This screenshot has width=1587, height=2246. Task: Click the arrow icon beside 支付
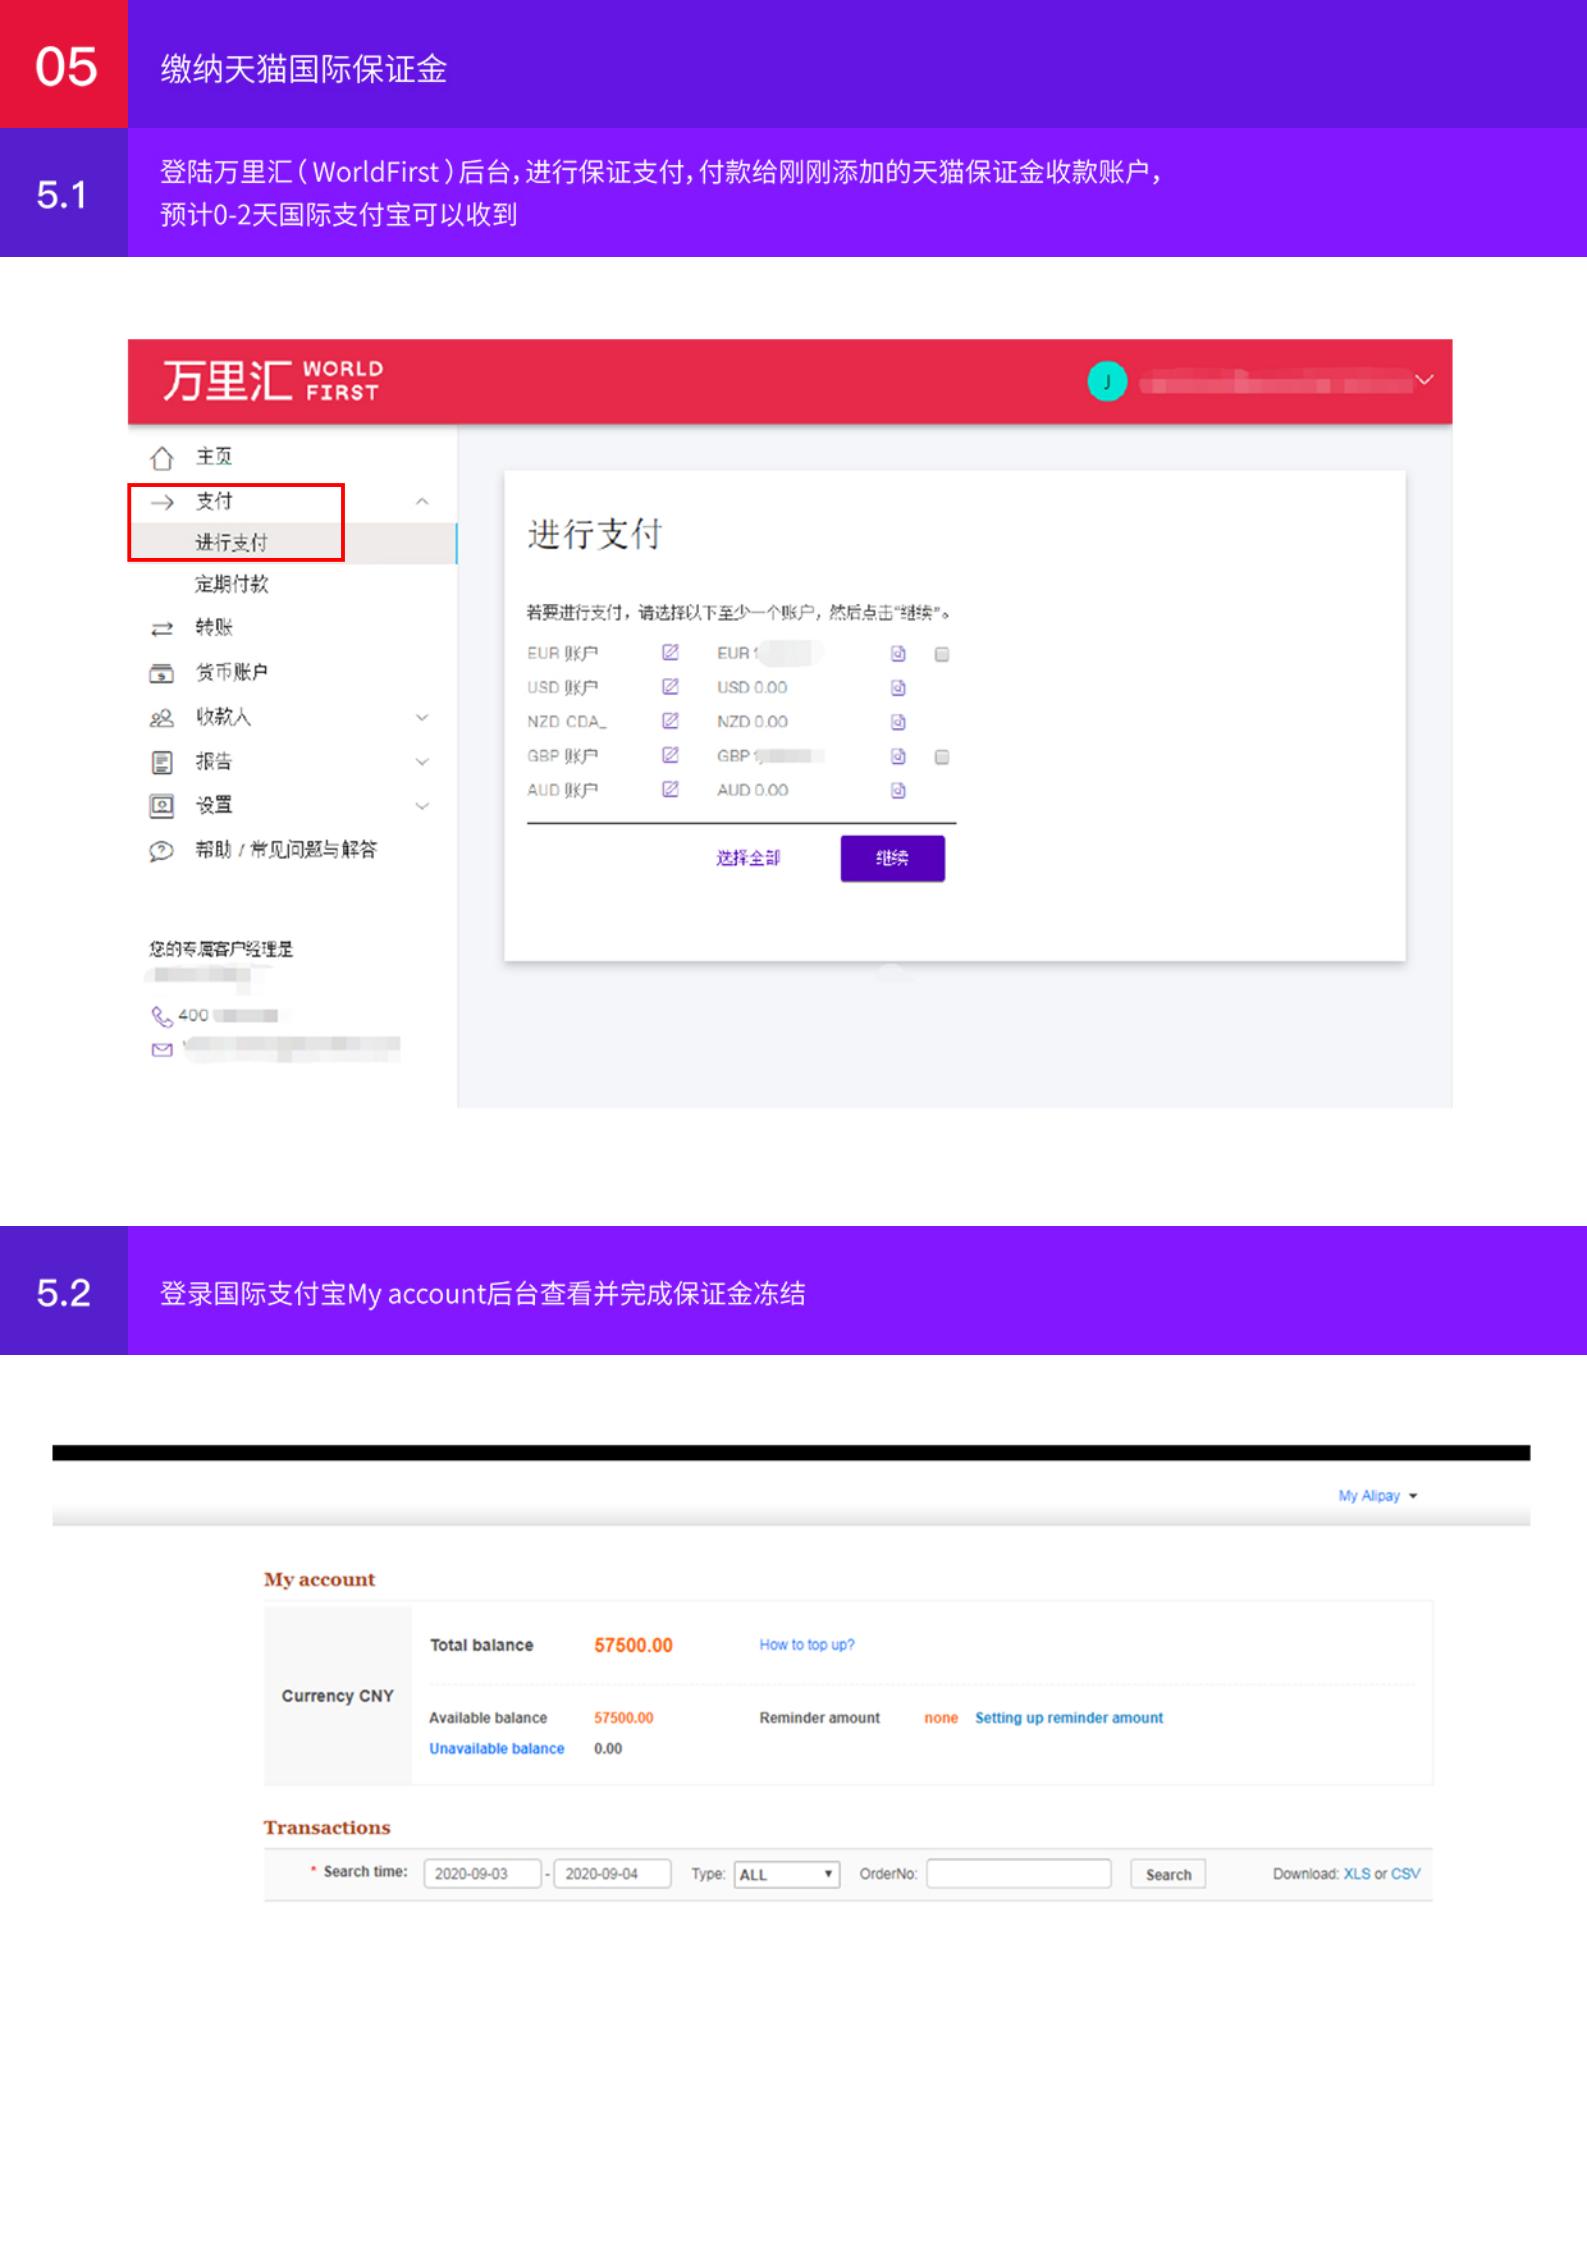[162, 502]
